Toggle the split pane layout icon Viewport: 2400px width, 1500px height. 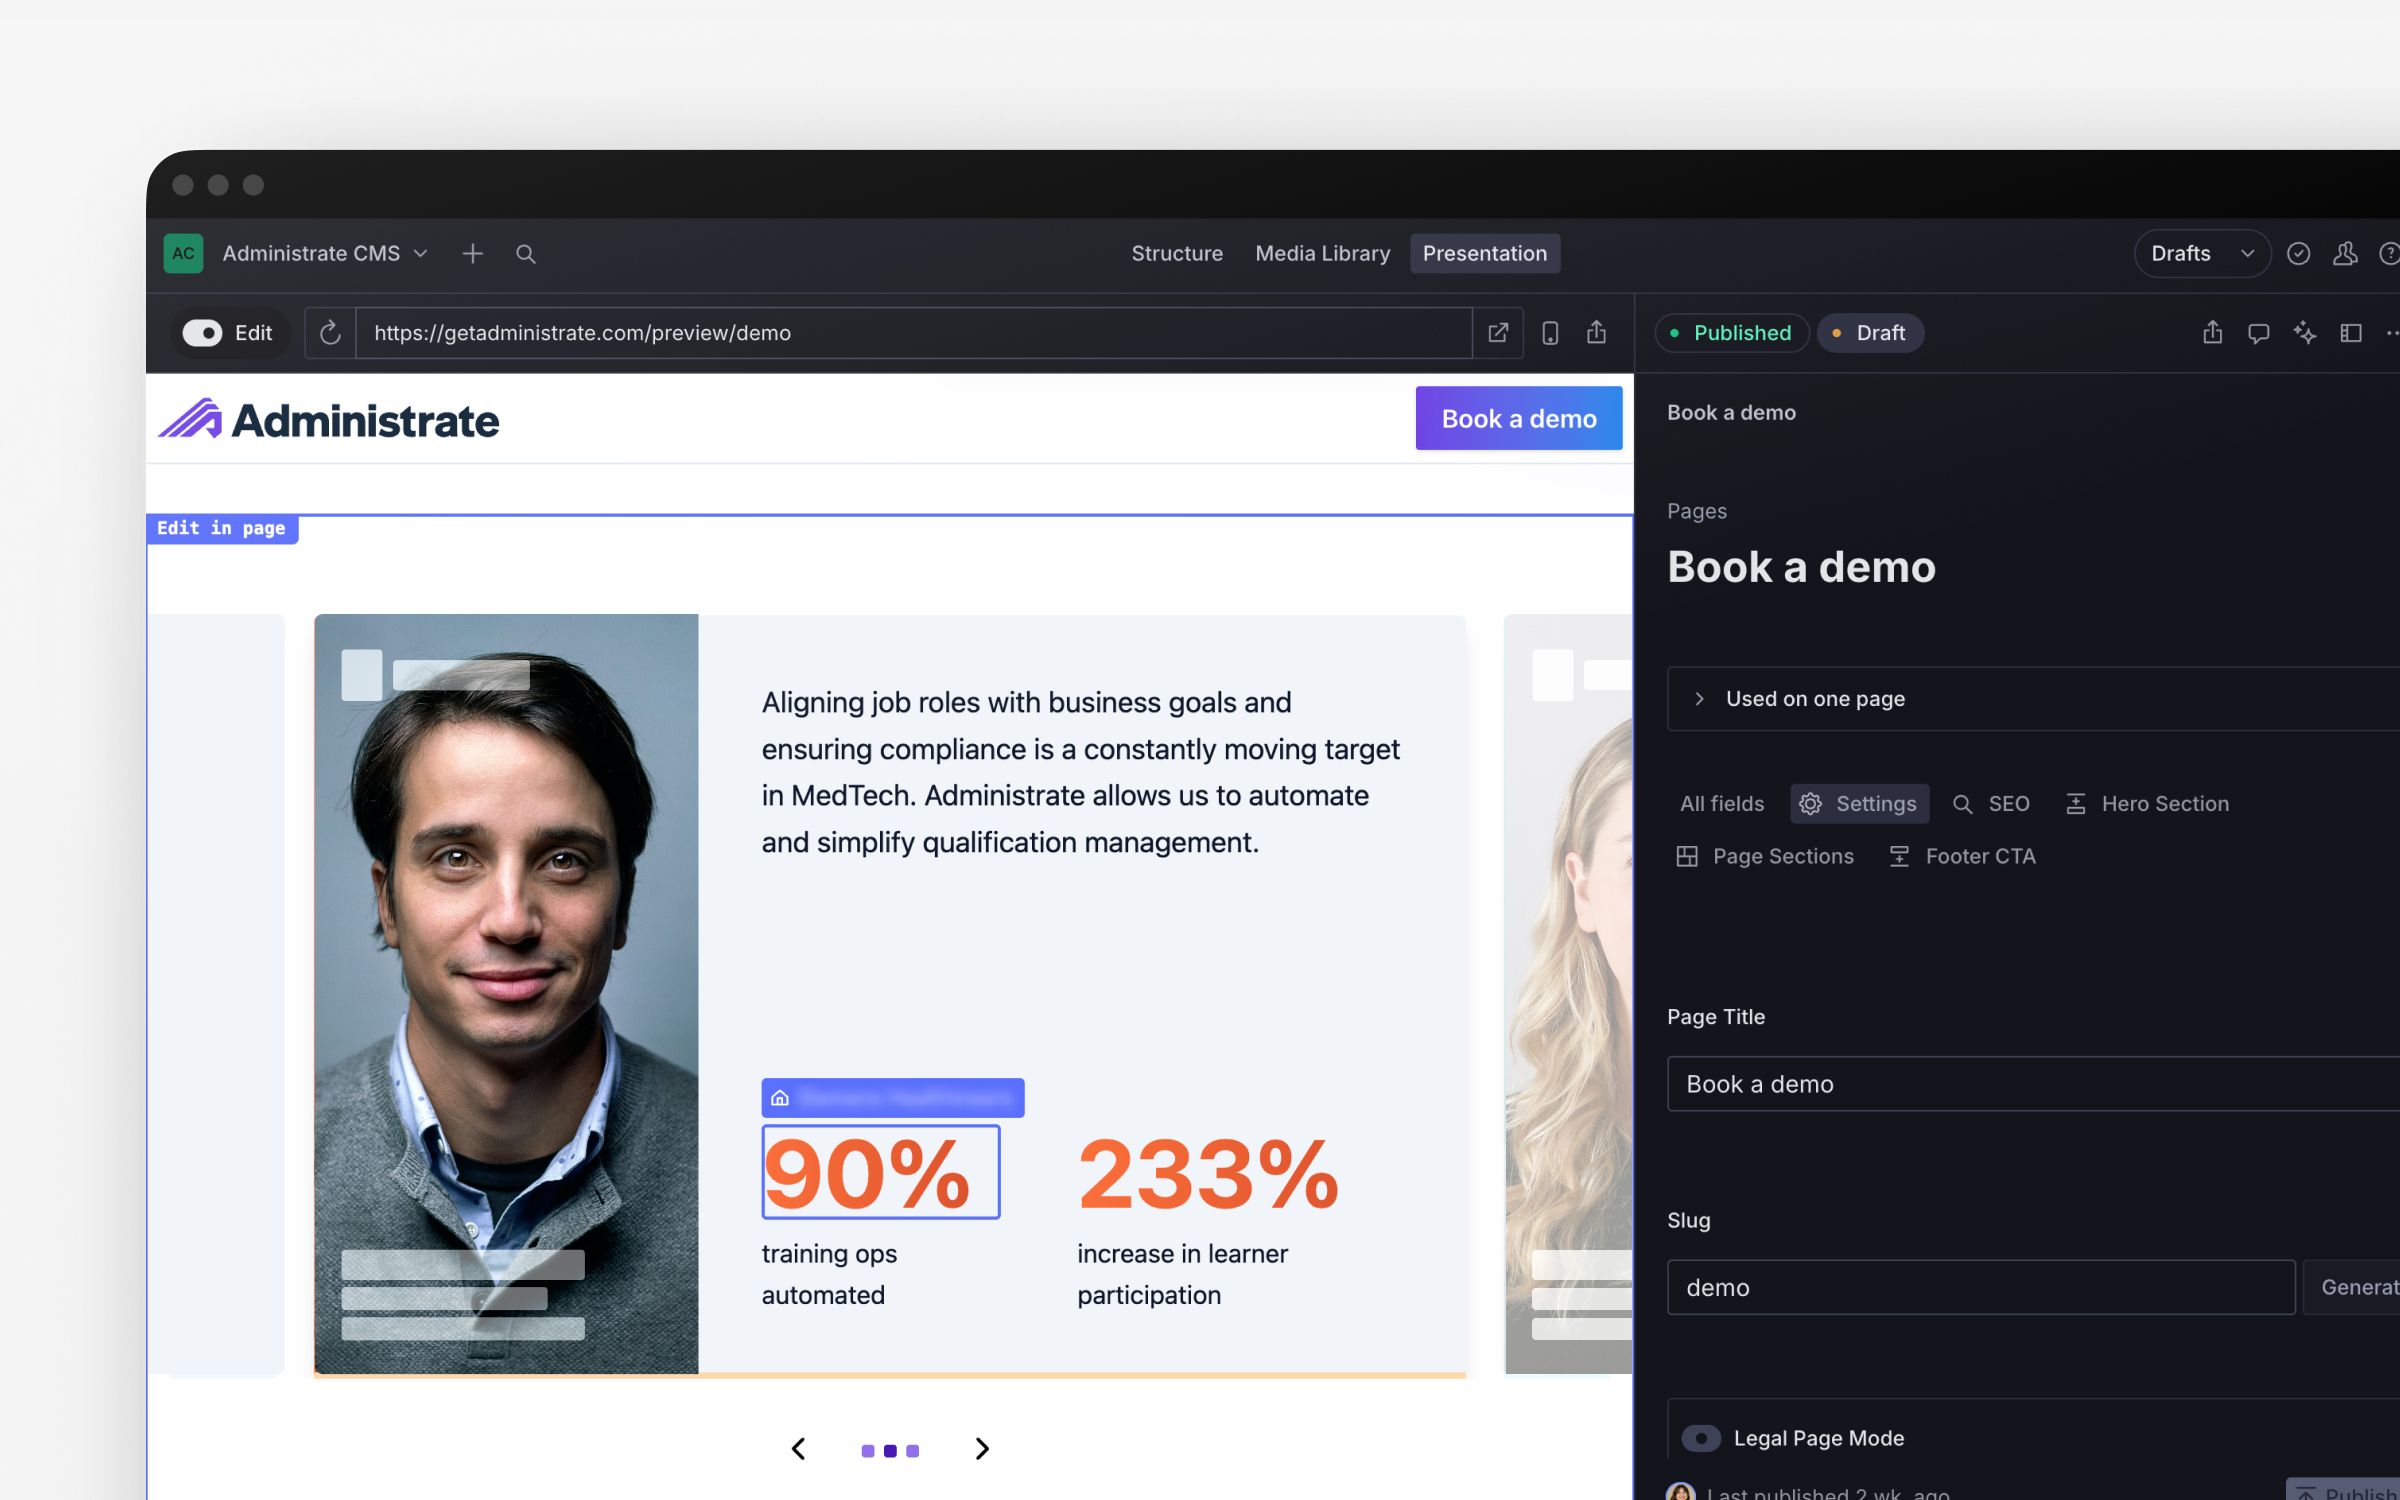pyautogui.click(x=2351, y=333)
